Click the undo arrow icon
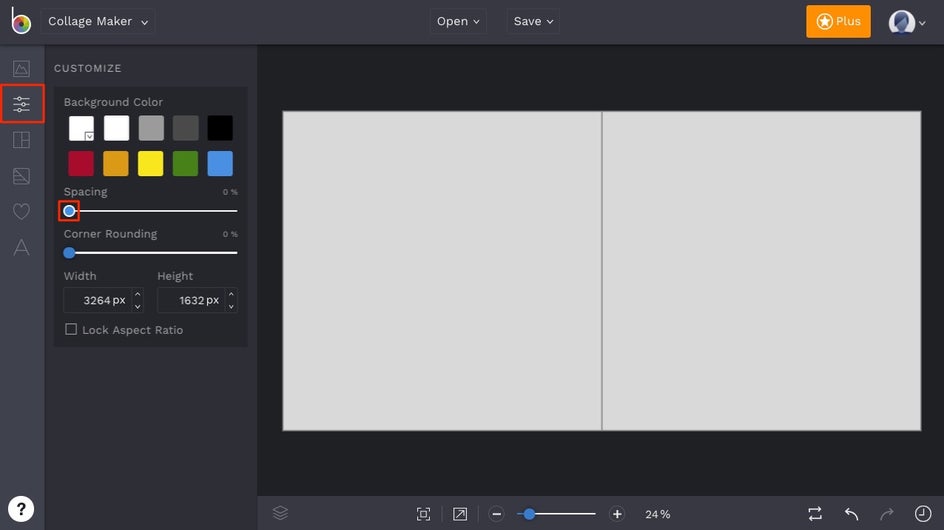Screen dimensions: 944x530 click(851, 514)
